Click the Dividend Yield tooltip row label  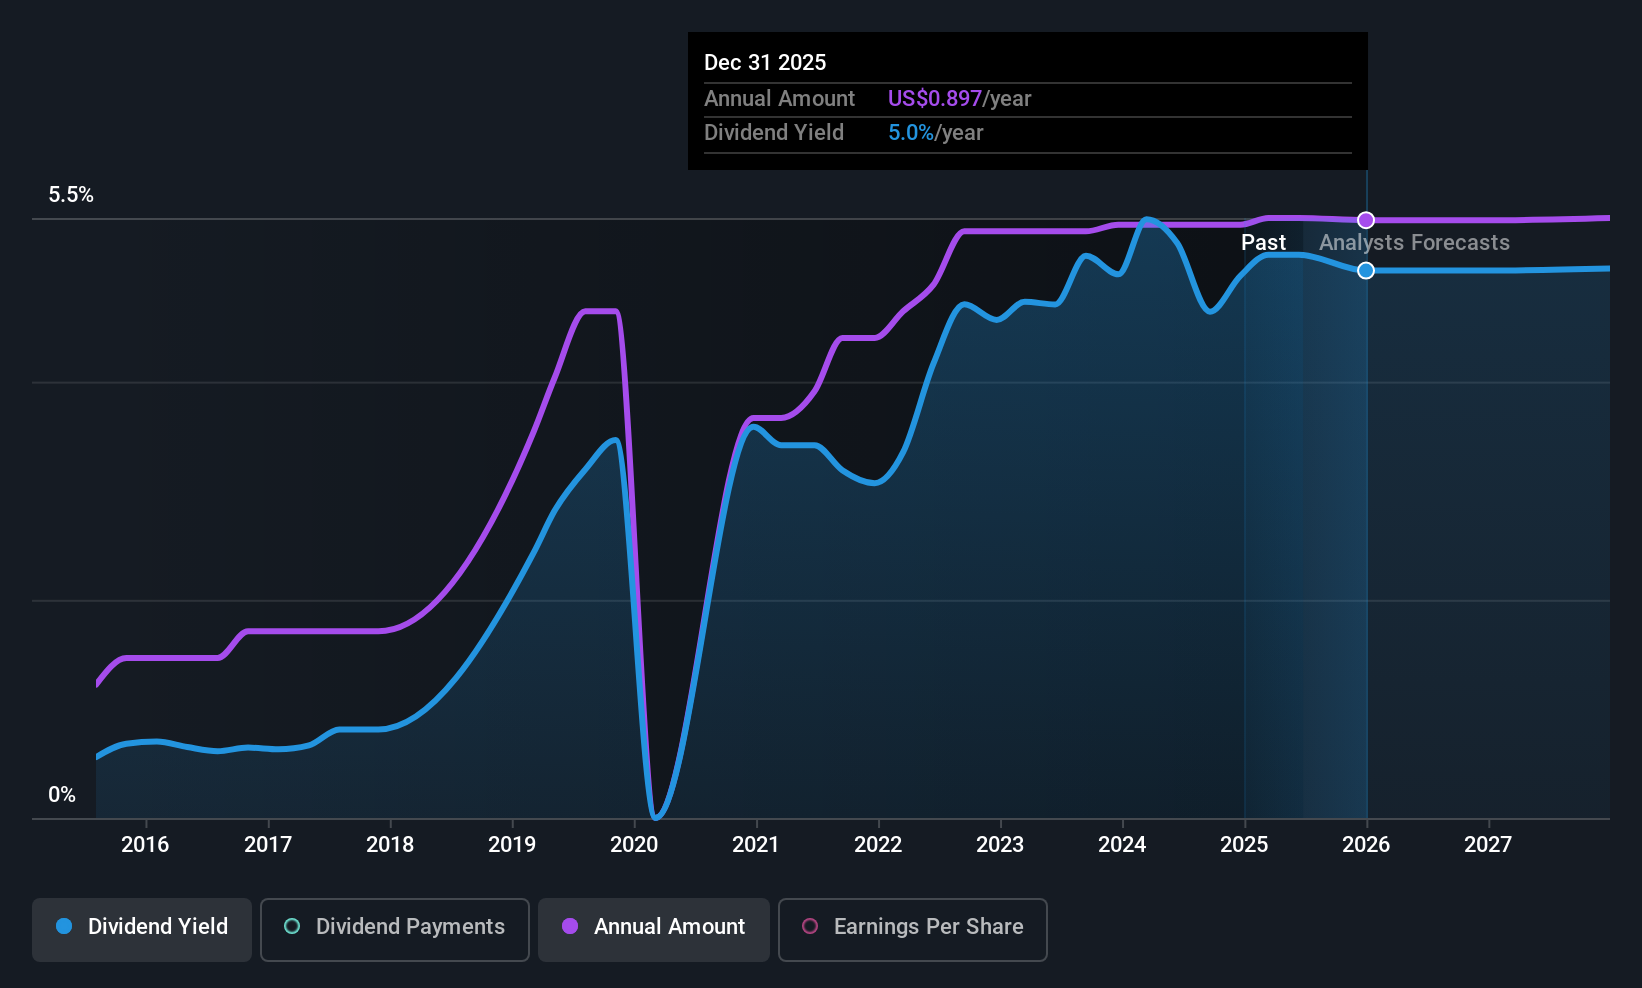pos(774,132)
